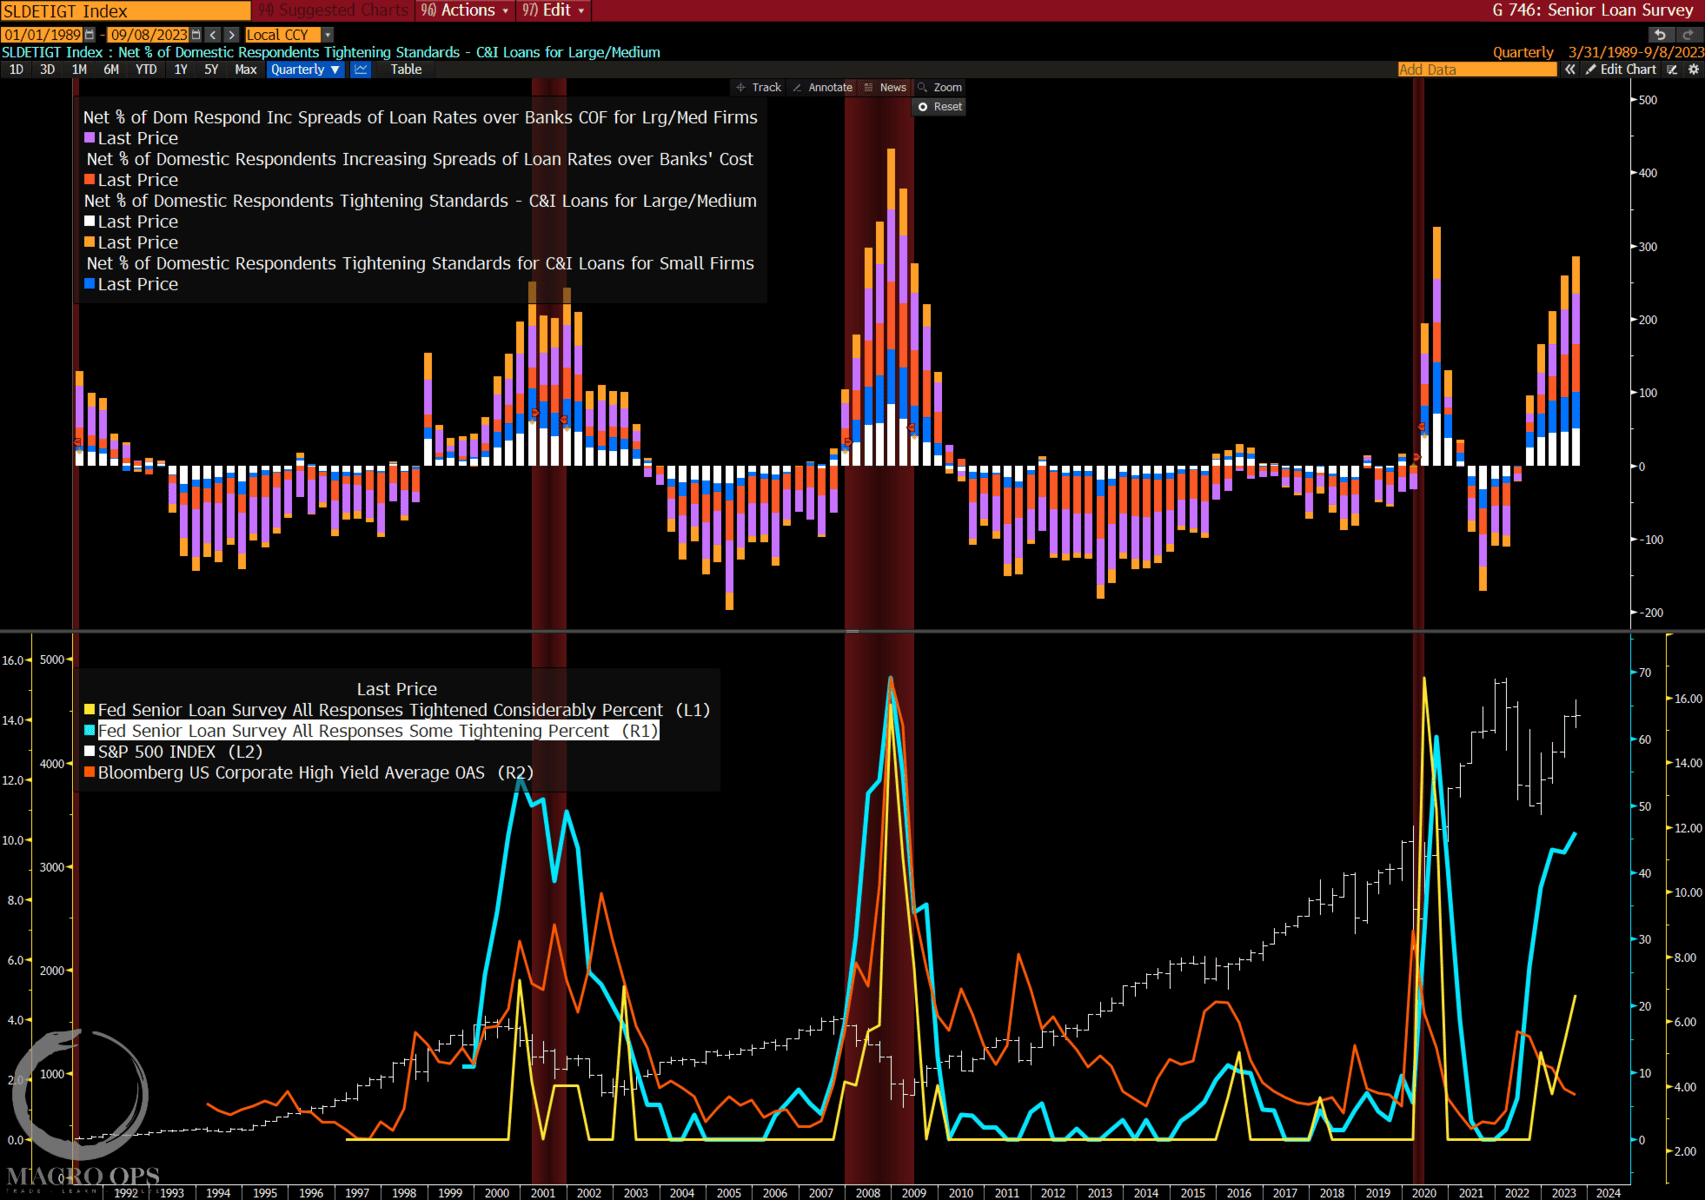Open 94) Suggested Charts
Screen dimensions: 1705x1200
click(x=333, y=10)
